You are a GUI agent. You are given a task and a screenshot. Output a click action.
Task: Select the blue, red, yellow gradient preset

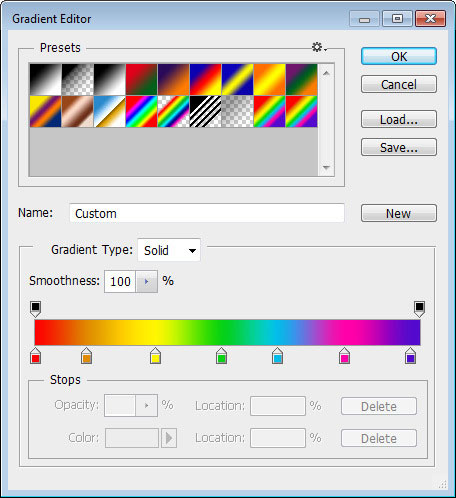click(x=206, y=80)
